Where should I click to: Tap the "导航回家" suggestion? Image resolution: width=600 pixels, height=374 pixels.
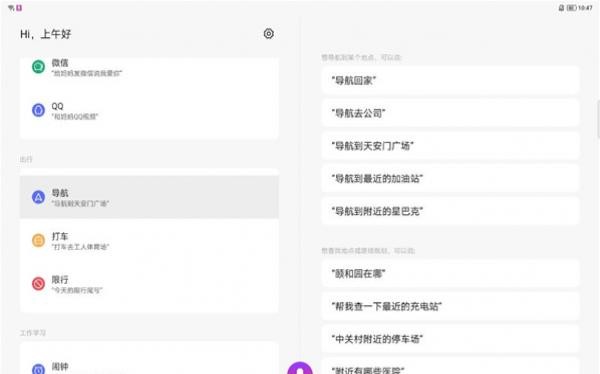click(x=450, y=80)
